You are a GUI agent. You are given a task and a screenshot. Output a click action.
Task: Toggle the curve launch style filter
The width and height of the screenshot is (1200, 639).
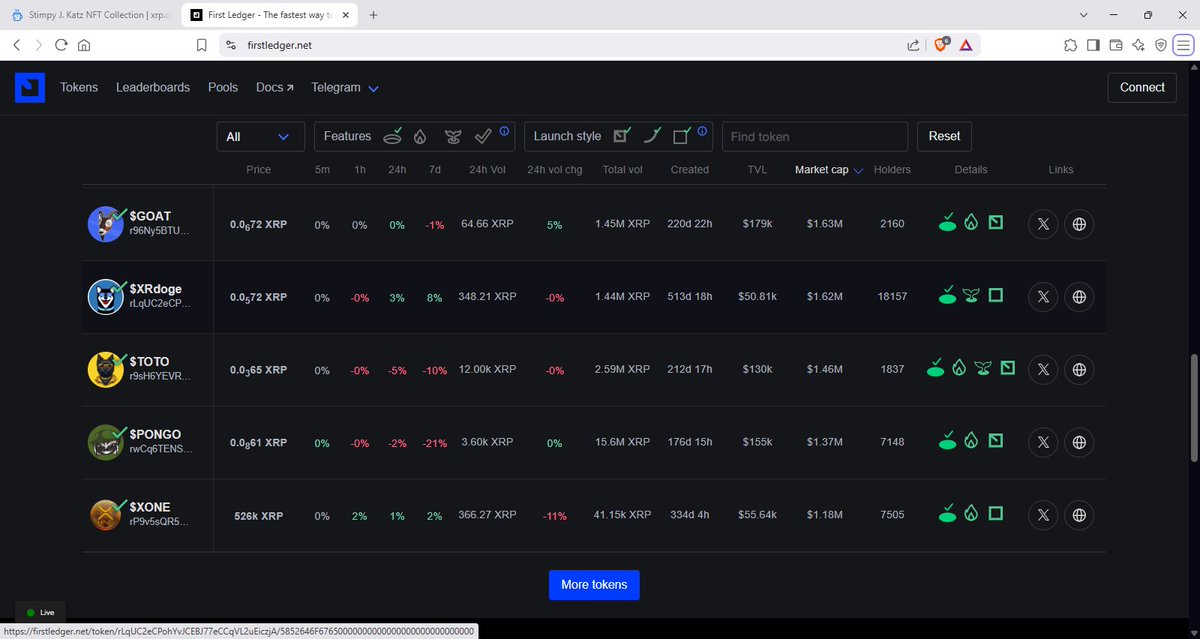click(x=652, y=135)
